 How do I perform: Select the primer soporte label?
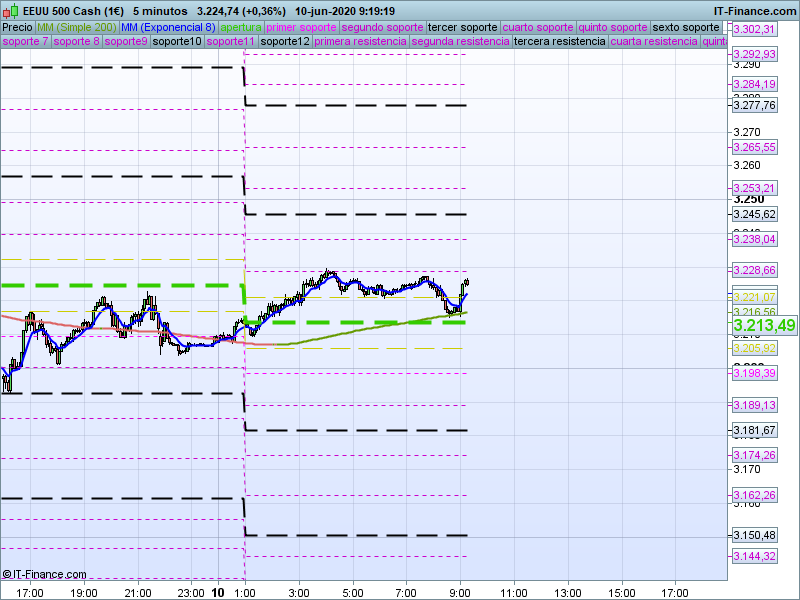302,27
